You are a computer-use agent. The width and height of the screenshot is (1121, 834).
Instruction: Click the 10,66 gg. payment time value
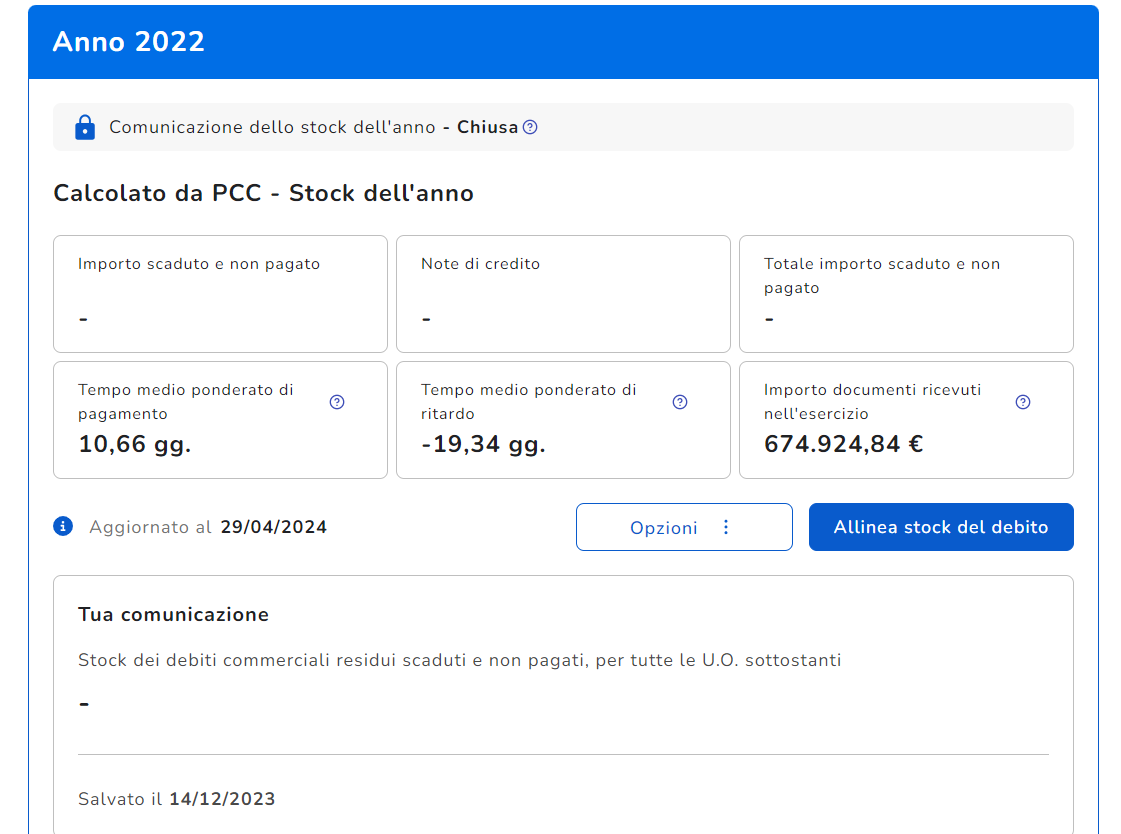point(135,444)
